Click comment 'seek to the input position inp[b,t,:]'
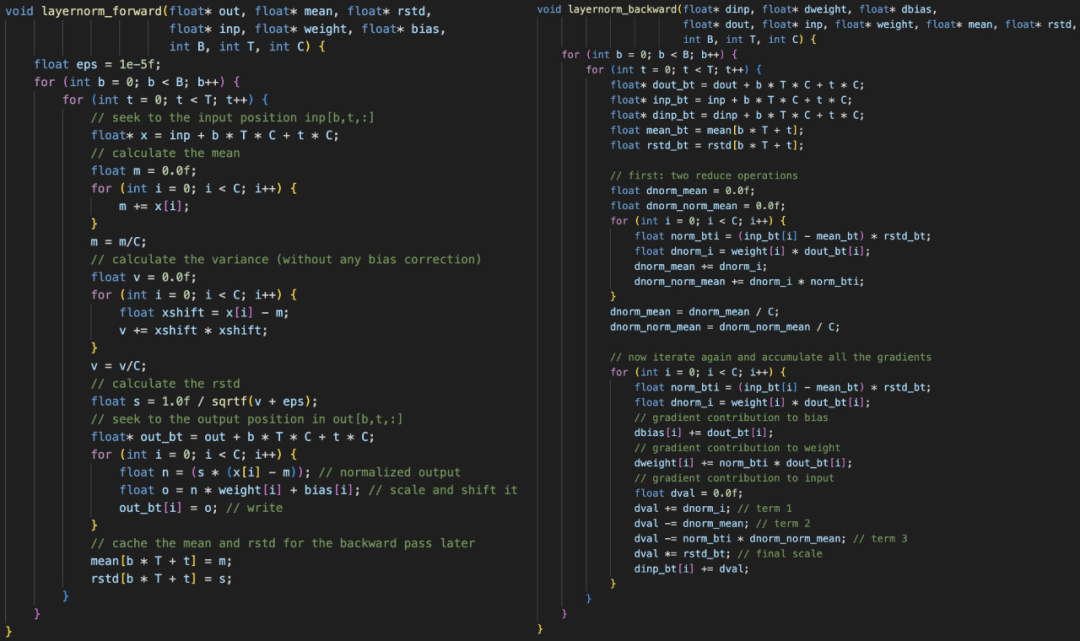The width and height of the screenshot is (1080, 641). pos(233,118)
